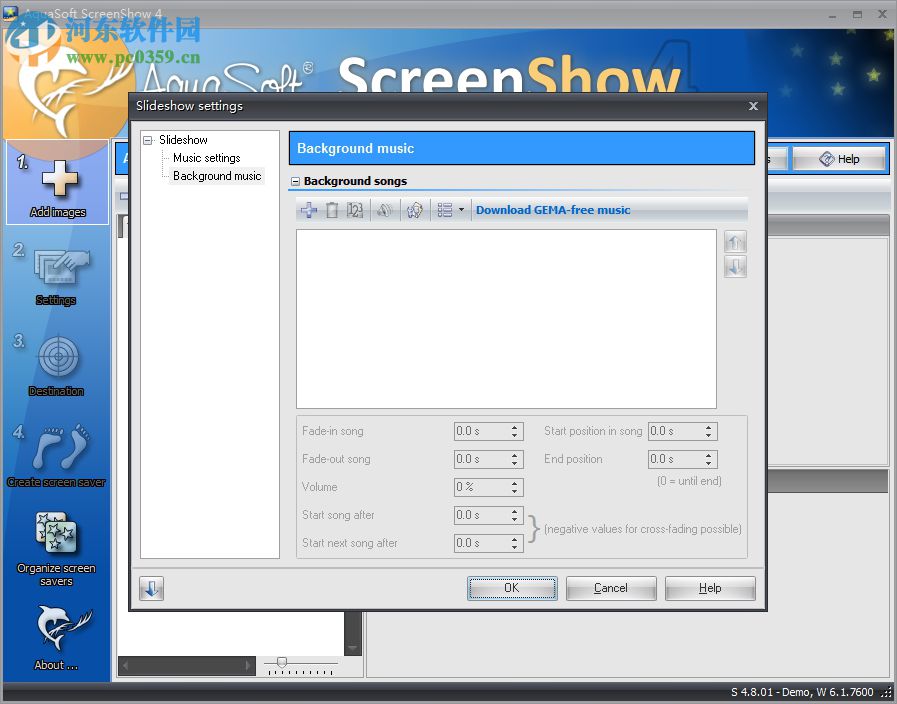897x704 pixels.
Task: Delete selected song using the trash icon
Action: [x=333, y=210]
